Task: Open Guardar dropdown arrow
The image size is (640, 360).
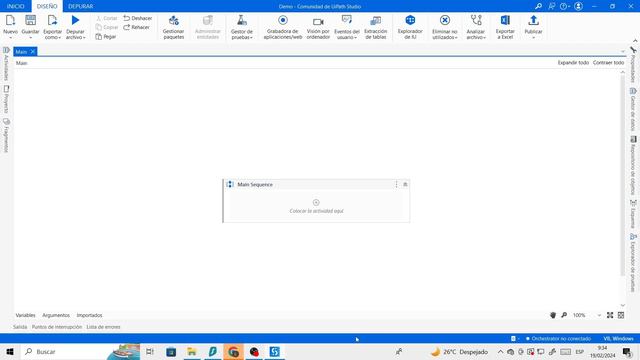Action: (x=31, y=38)
